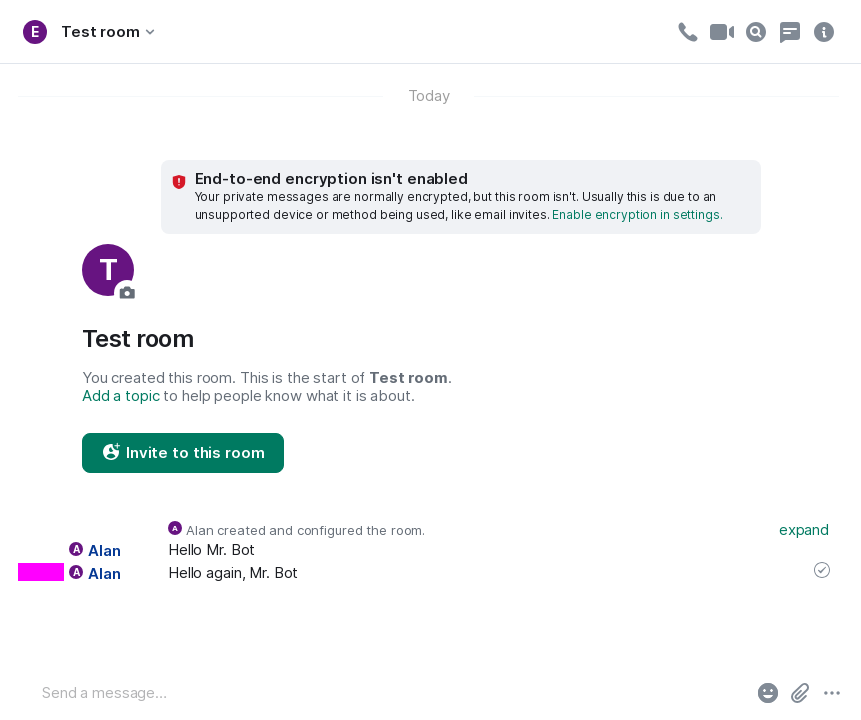Image resolution: width=861 pixels, height=720 pixels.
Task: Start a voice call
Action: point(687,32)
